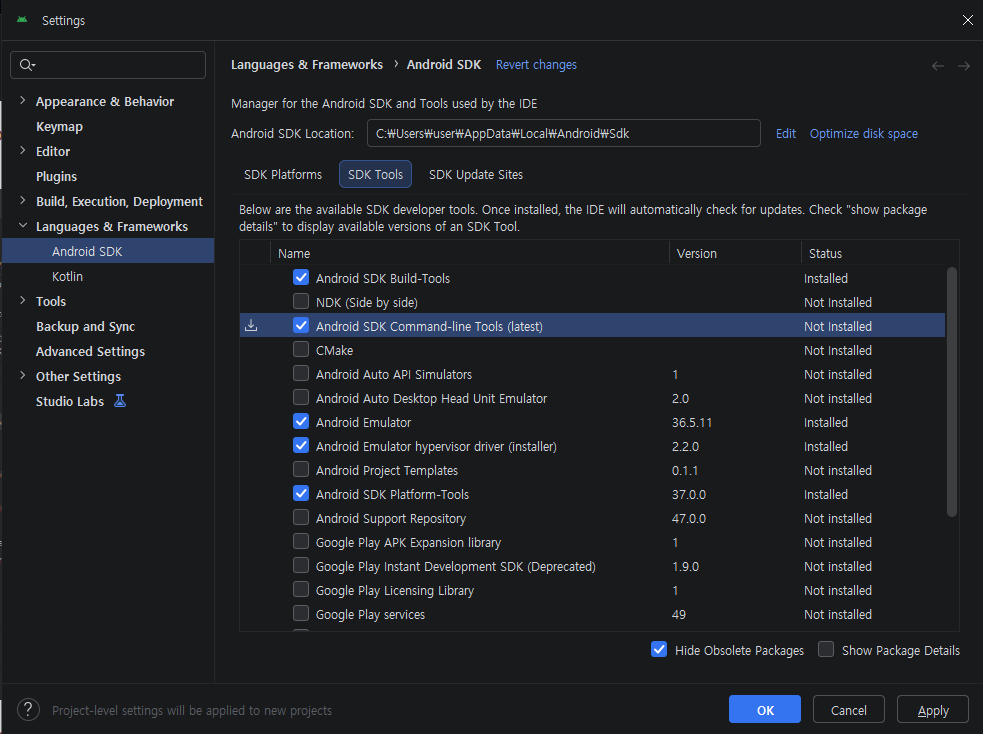Check NDK (Side by side)
The width and height of the screenshot is (983, 734).
tap(301, 301)
